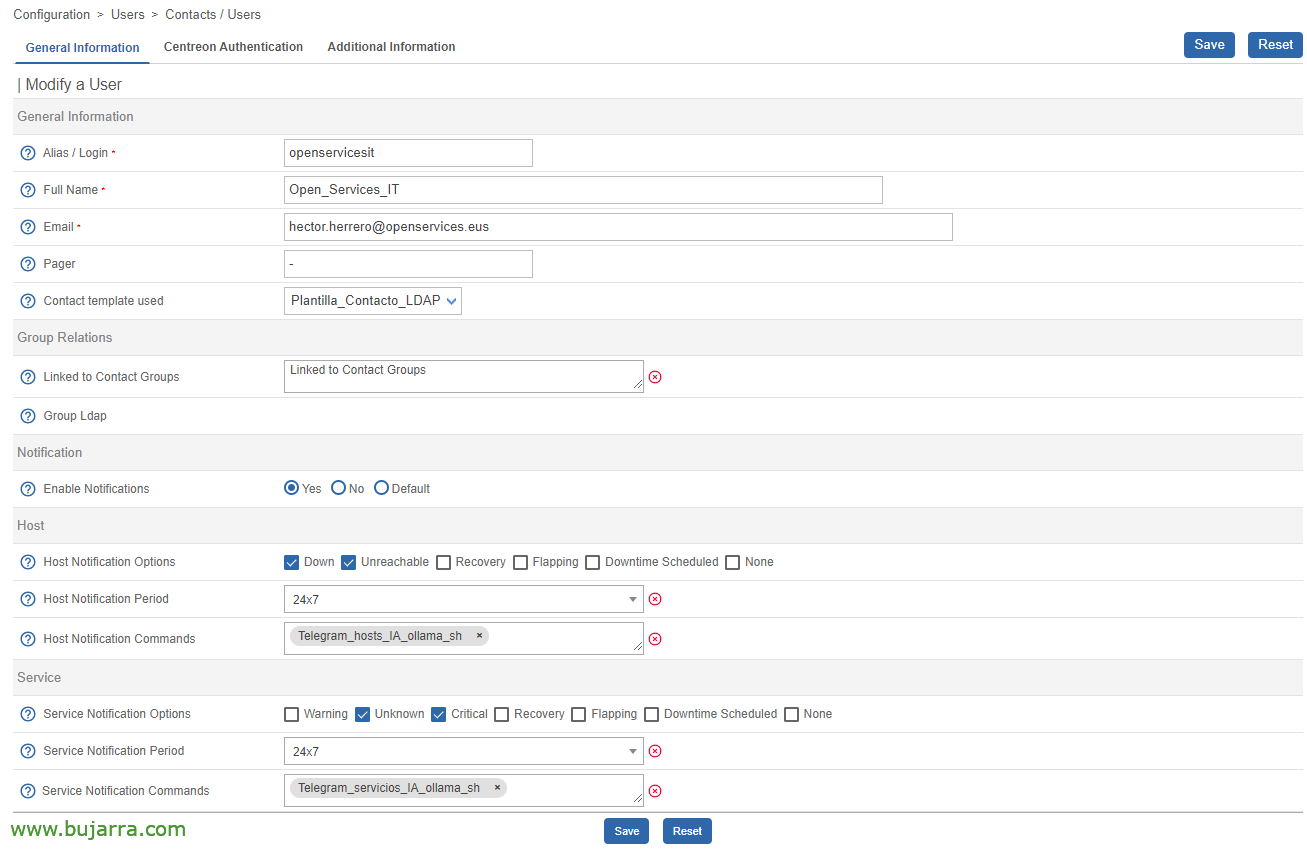Remove Telegram_servicios_IA_ollama_sh tag
Viewport: 1307px width, 850px height.
click(x=497, y=787)
